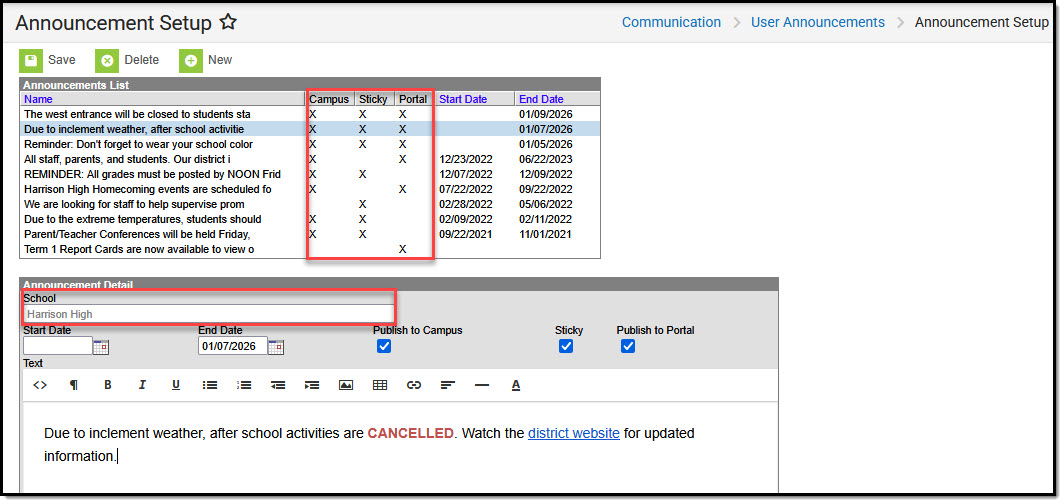Click the 02/09/2022 start date cell
The width and height of the screenshot is (1064, 504).
coord(466,219)
